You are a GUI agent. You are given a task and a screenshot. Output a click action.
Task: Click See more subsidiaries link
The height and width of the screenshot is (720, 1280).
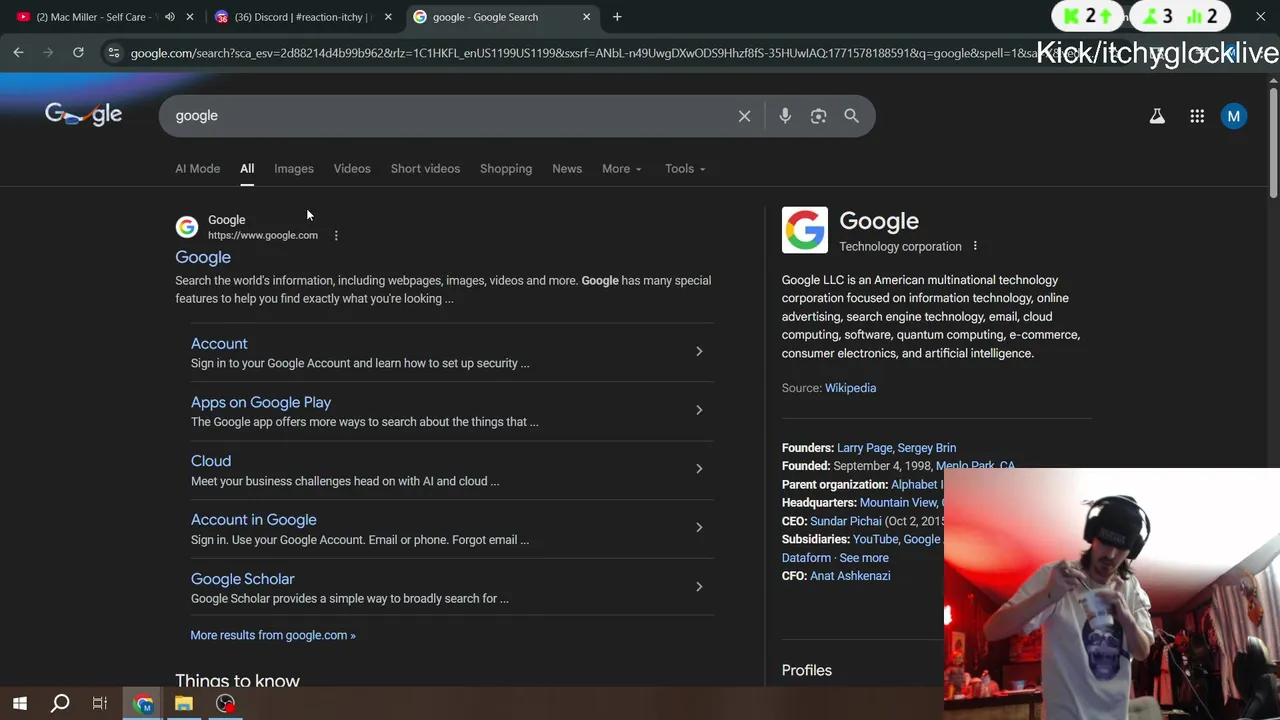tap(864, 558)
